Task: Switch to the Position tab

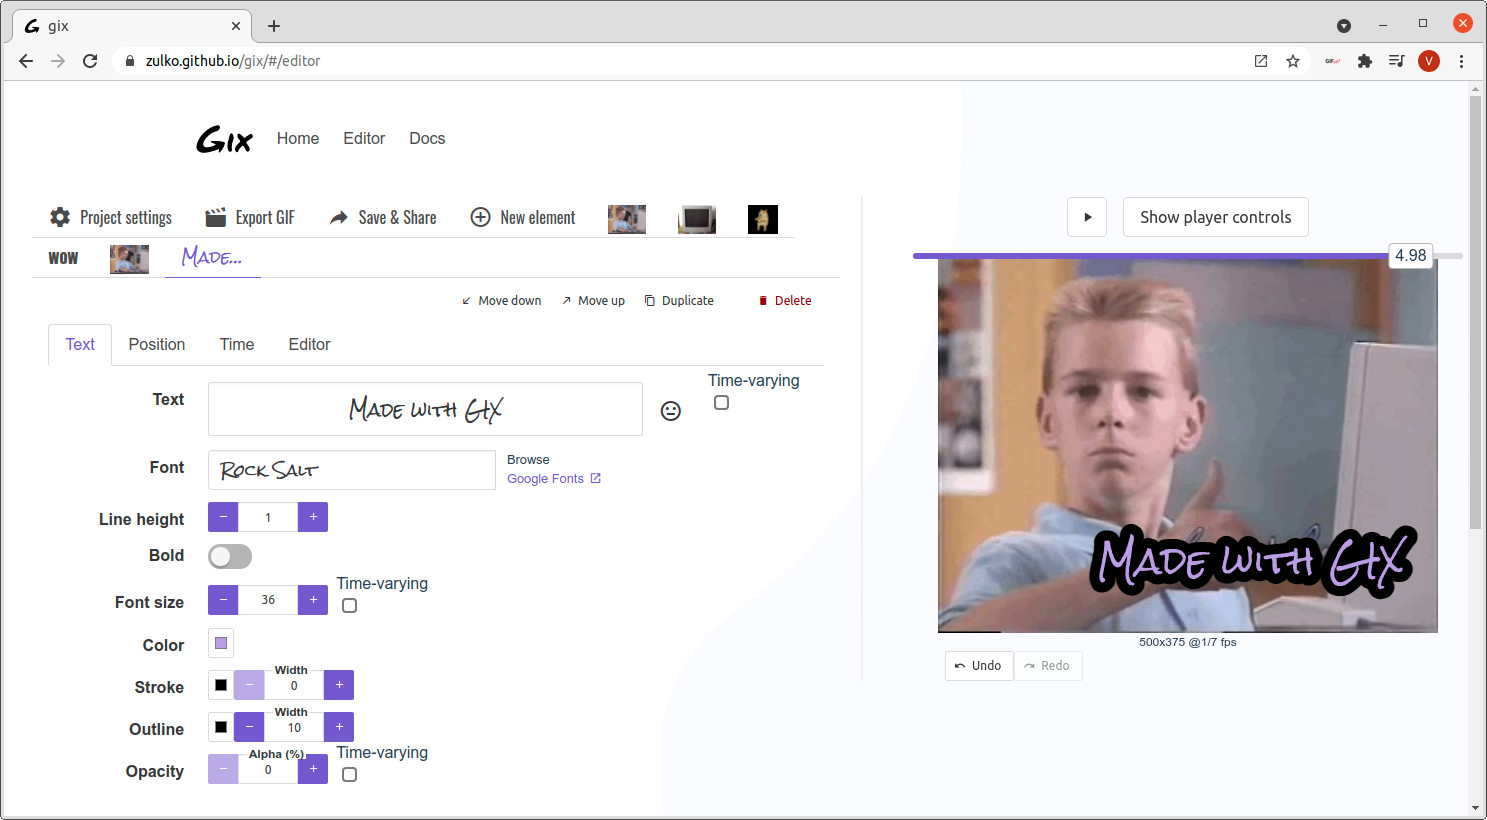Action: (x=157, y=345)
